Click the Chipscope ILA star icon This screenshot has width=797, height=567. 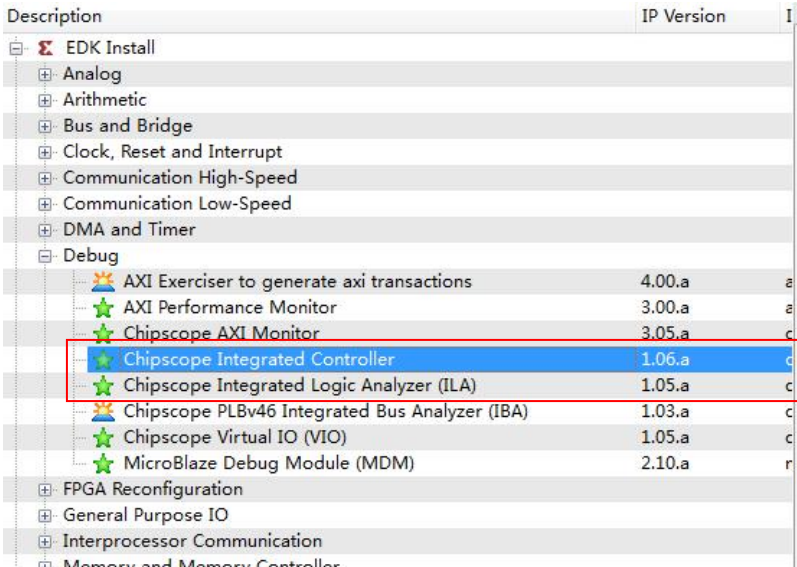[x=103, y=386]
